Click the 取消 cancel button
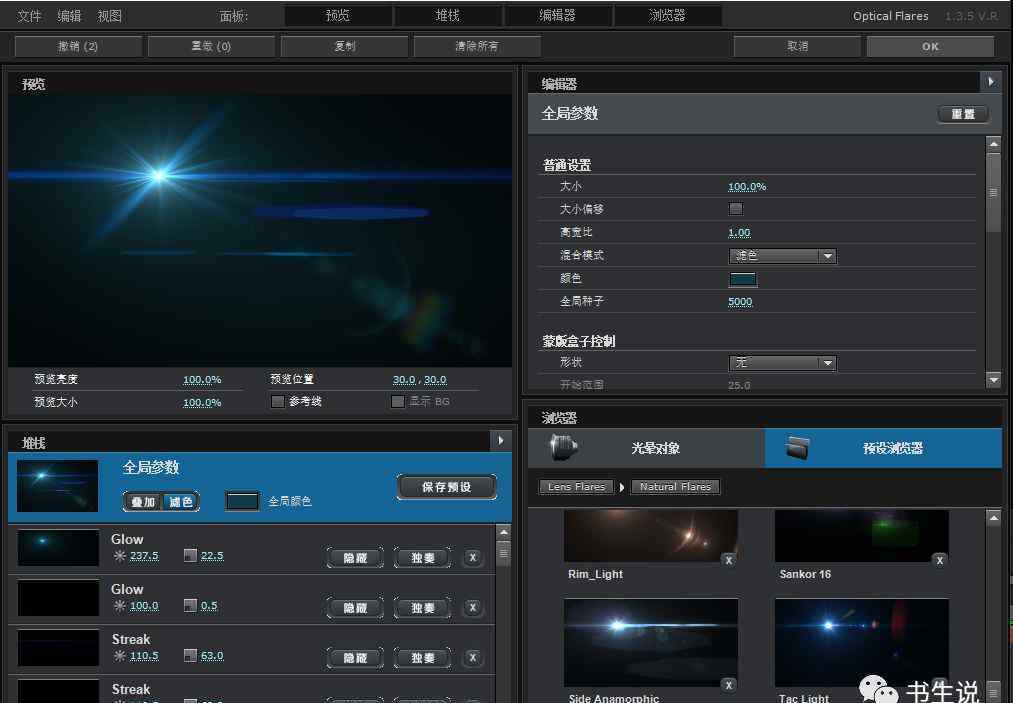The height and width of the screenshot is (703, 1013). coord(797,47)
